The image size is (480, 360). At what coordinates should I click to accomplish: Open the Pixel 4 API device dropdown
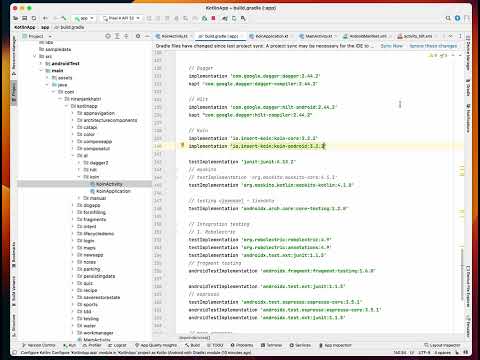[121, 18]
